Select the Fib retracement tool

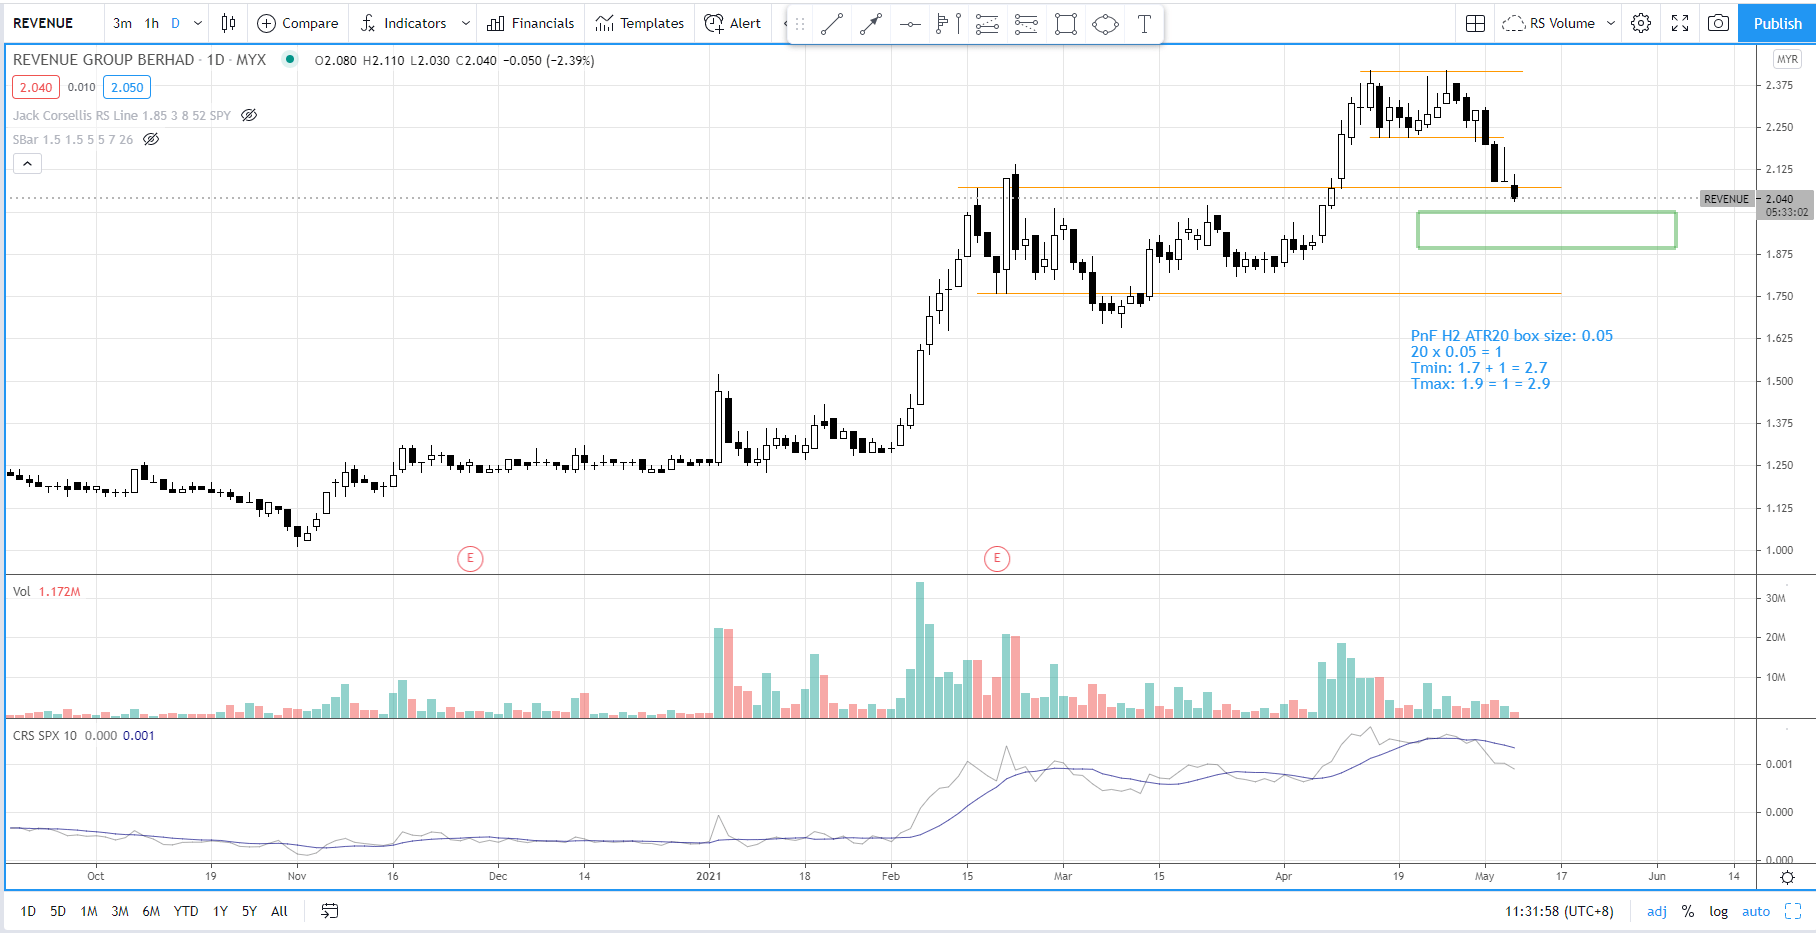pyautogui.click(x=987, y=24)
